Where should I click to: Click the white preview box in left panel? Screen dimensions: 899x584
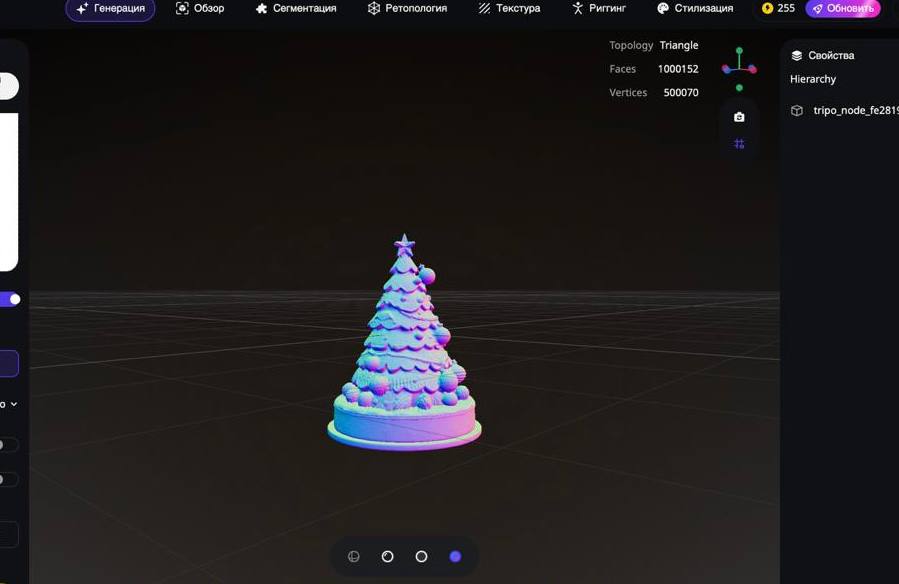click(9, 192)
